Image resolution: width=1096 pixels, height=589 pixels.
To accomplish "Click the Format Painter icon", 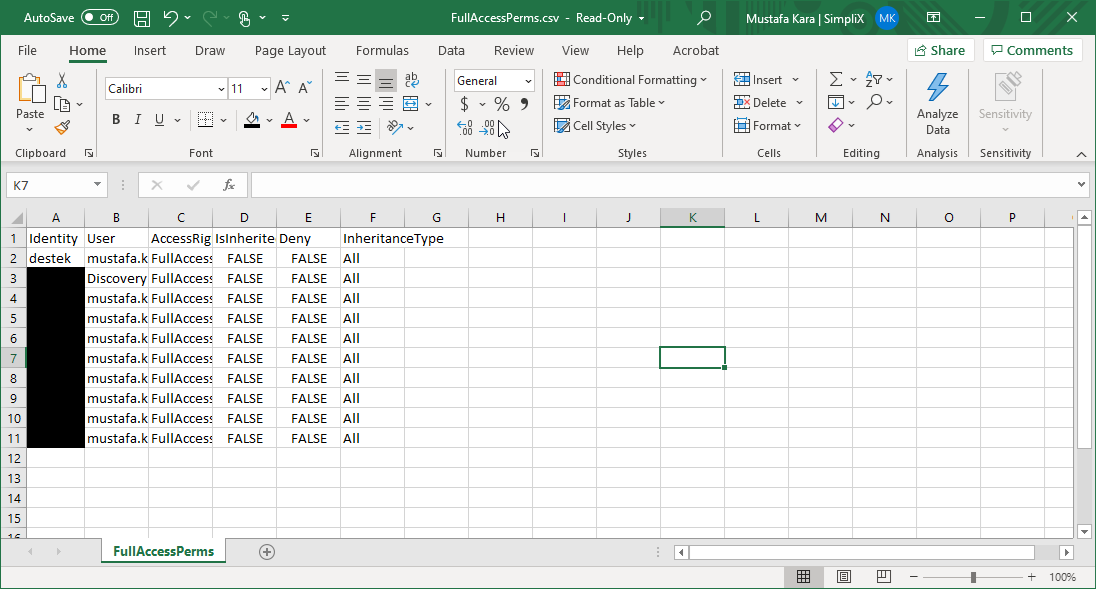I will click(62, 127).
